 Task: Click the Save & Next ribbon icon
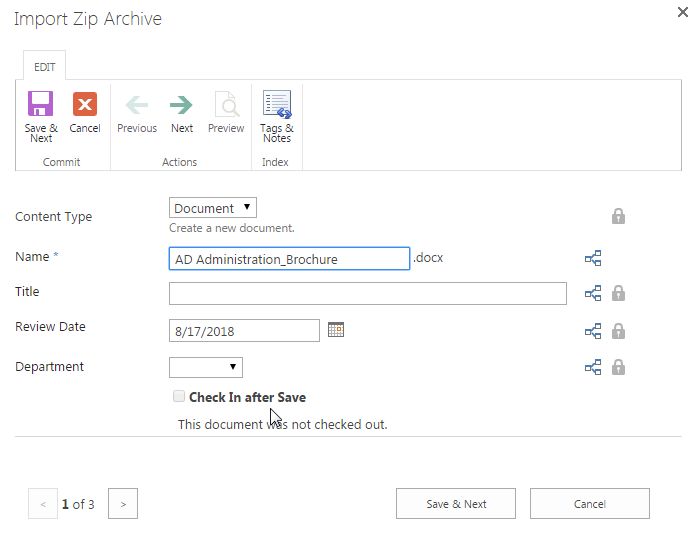coord(41,105)
